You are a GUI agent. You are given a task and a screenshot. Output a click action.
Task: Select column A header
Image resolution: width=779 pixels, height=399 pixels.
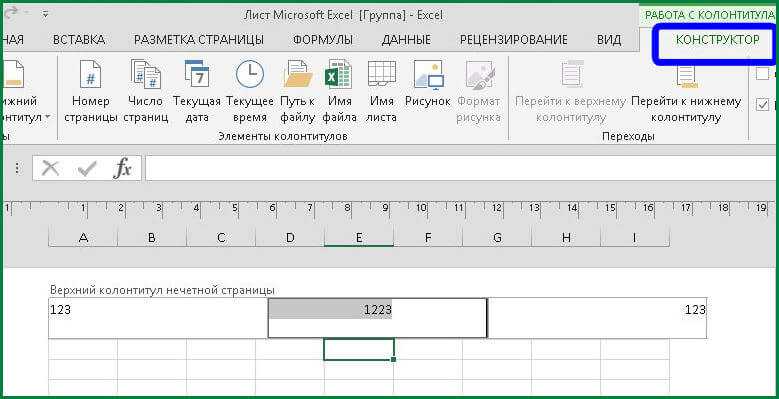[x=83, y=238]
